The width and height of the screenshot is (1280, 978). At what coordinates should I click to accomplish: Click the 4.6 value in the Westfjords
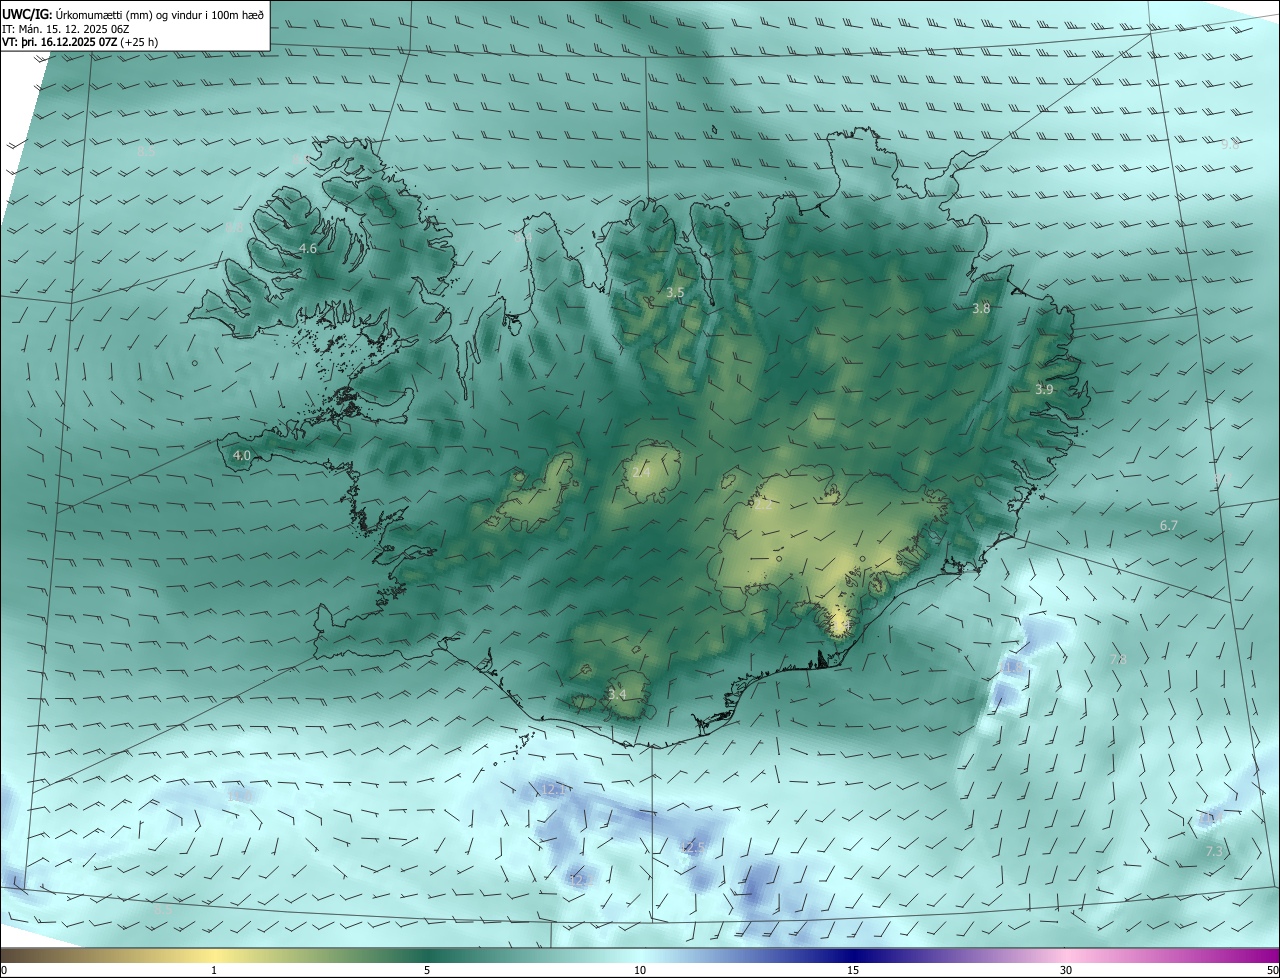(x=308, y=248)
